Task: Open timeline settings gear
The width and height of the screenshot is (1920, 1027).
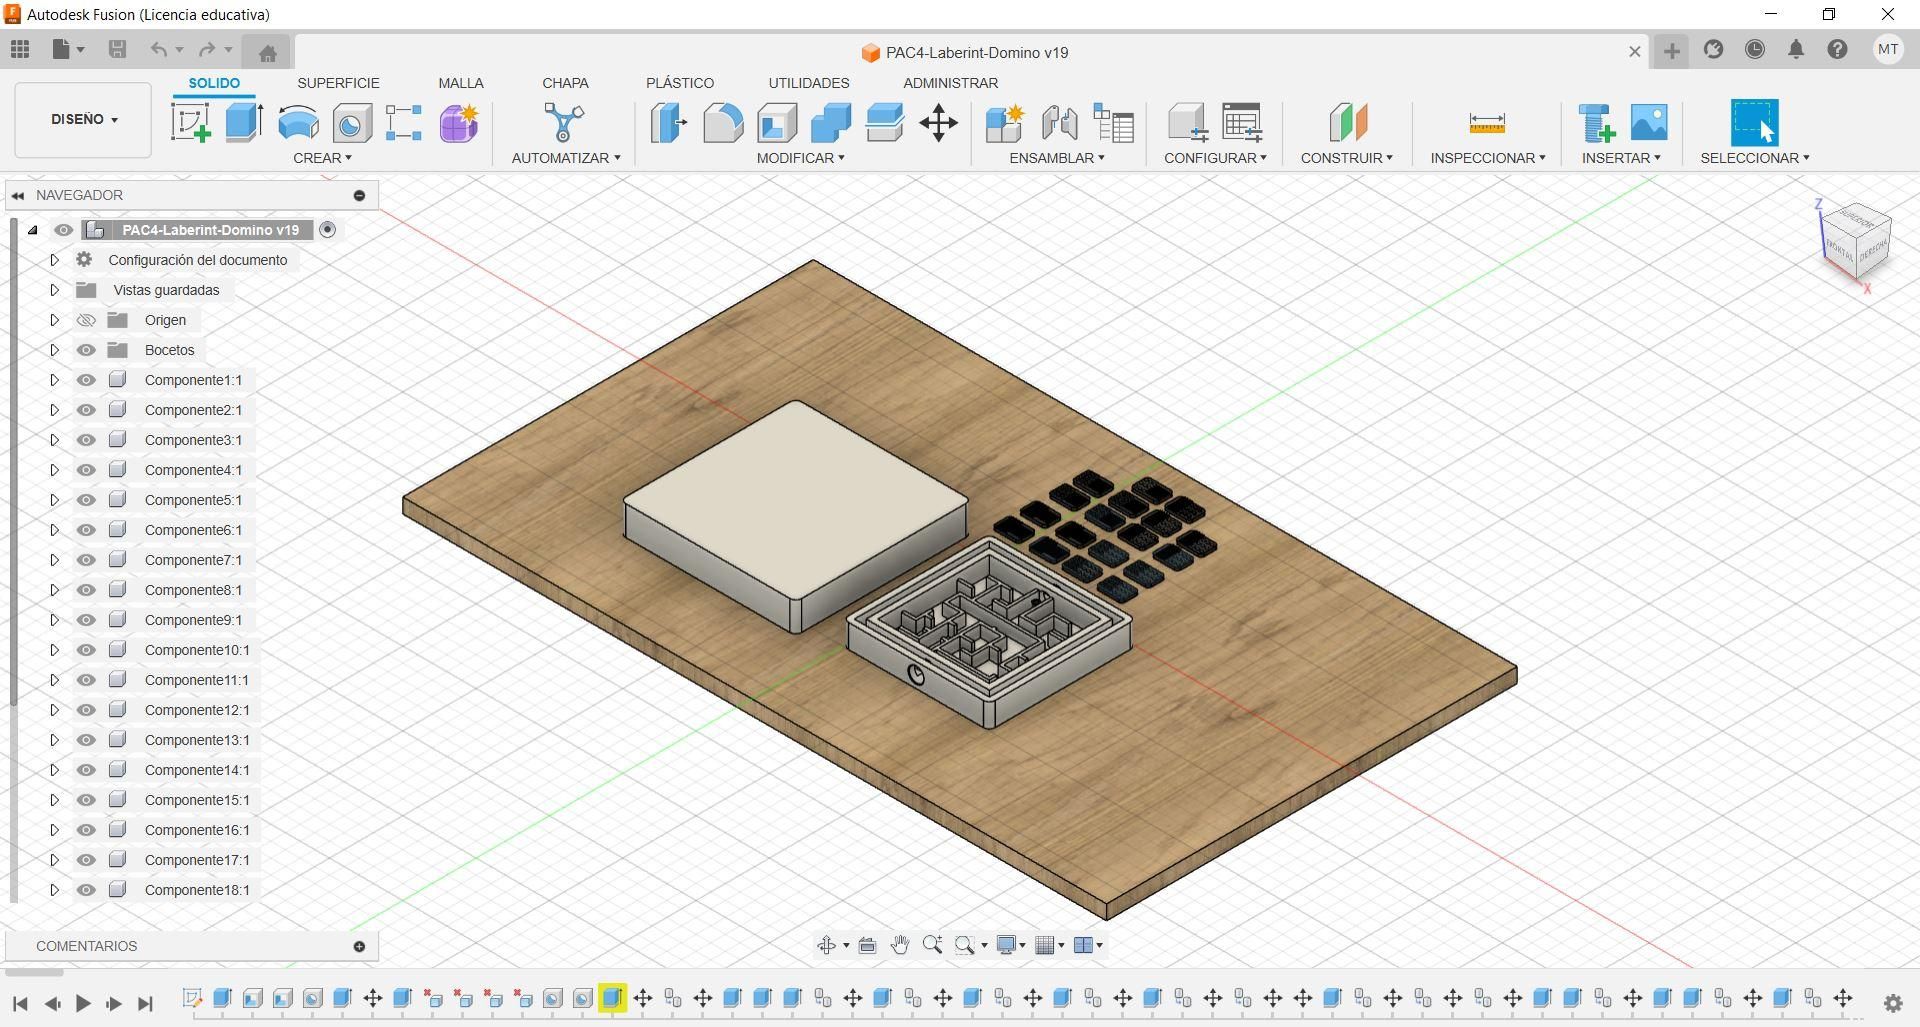Action: tap(1892, 1003)
